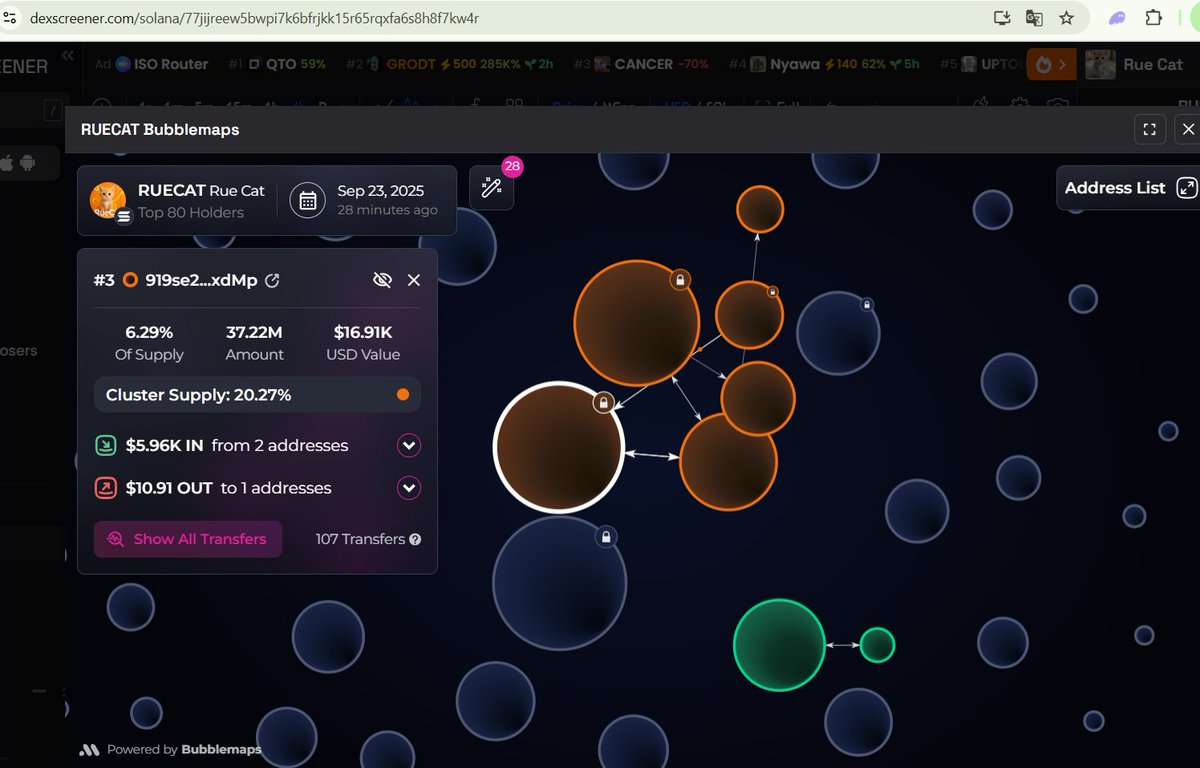Close the RUECAT Bubblemaps modal
Image resolution: width=1200 pixels, height=768 pixels.
(x=1188, y=129)
